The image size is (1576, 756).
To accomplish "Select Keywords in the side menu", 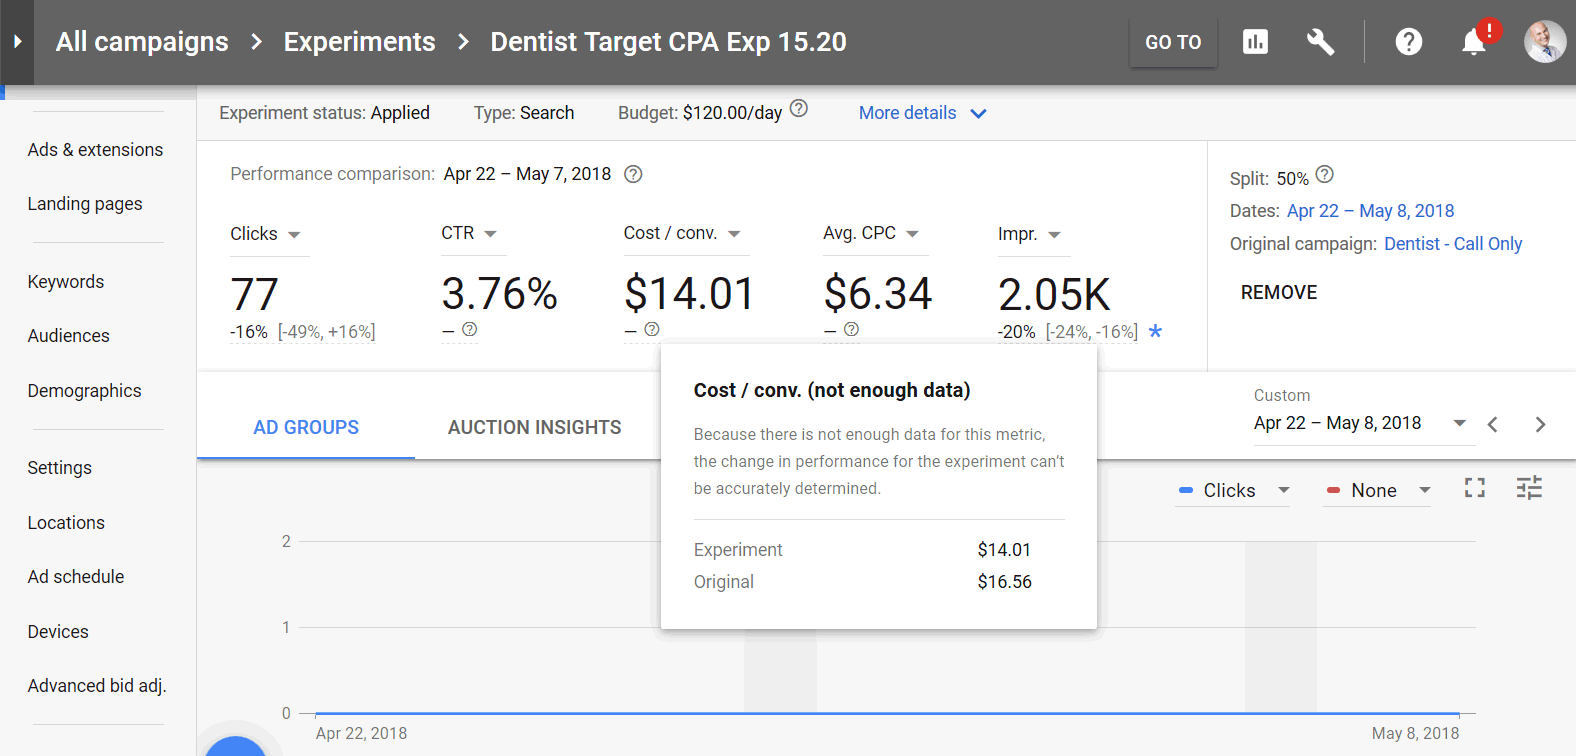I will click(x=66, y=282).
